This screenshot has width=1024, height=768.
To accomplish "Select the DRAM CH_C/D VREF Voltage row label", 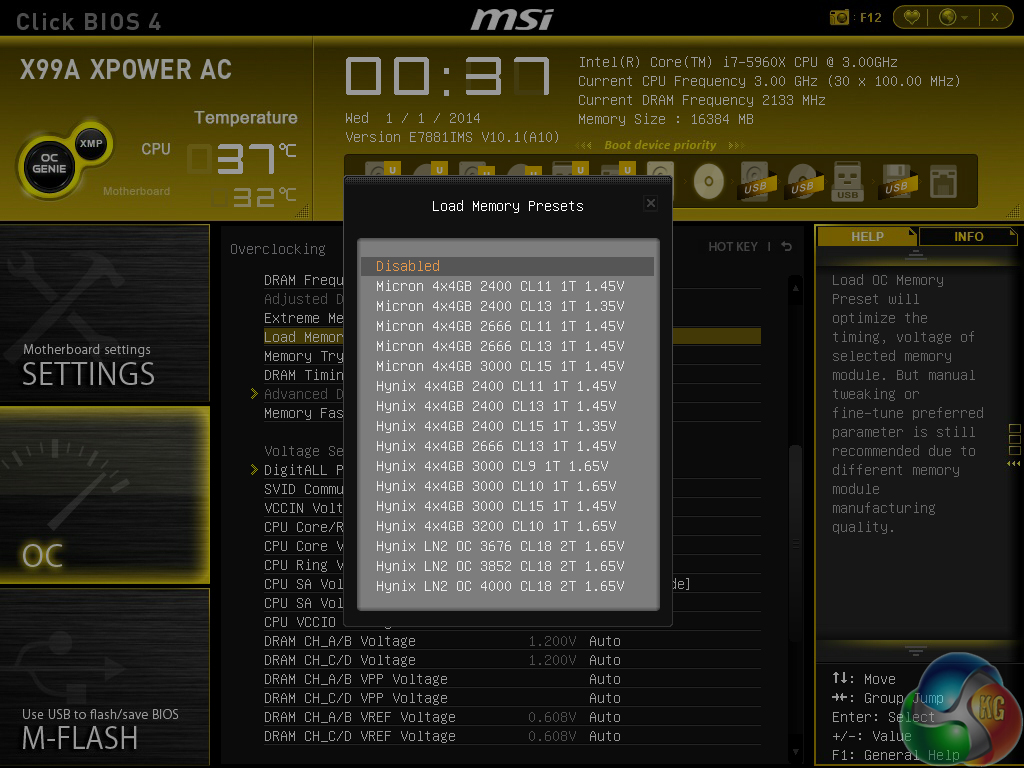I will [360, 736].
